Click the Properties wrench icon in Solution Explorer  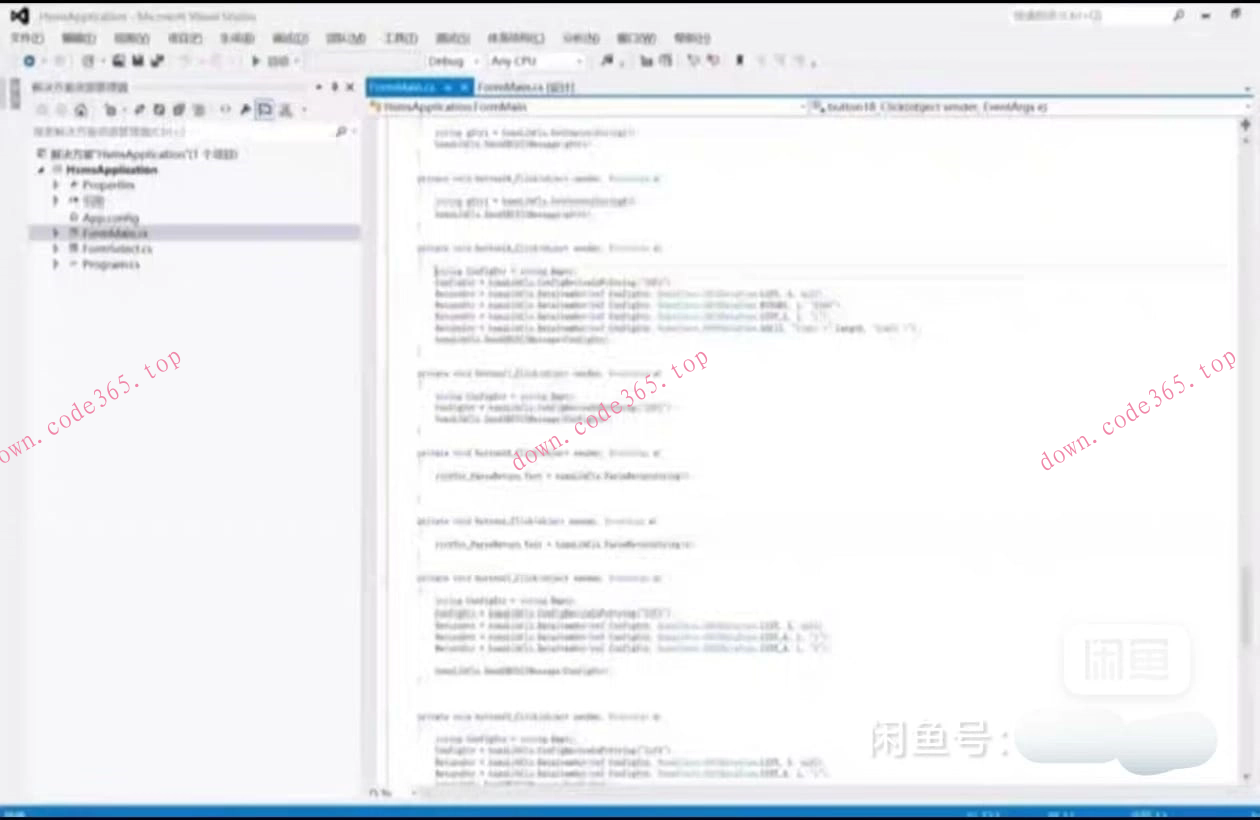click(x=245, y=110)
